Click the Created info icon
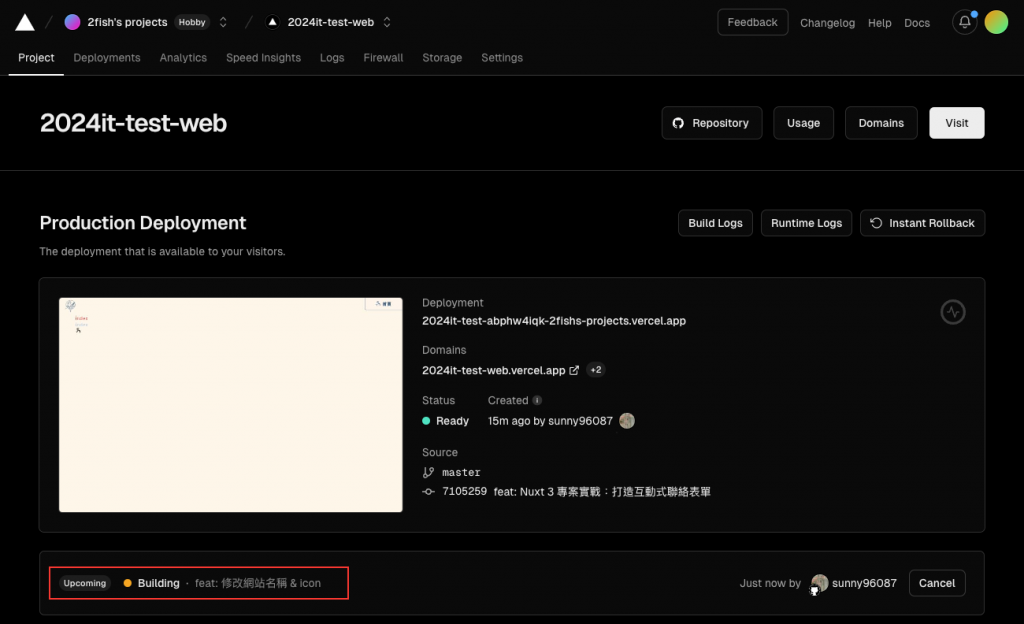The image size is (1024, 624). coord(537,400)
